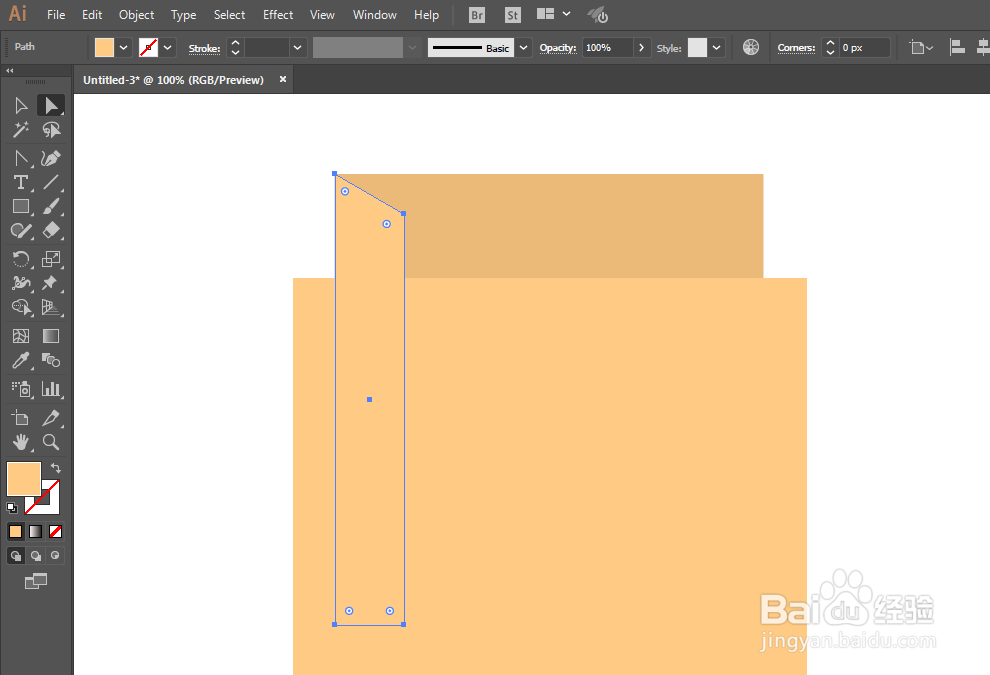Open the stroke color dropdown
This screenshot has width=990, height=675.
pyautogui.click(x=167, y=47)
